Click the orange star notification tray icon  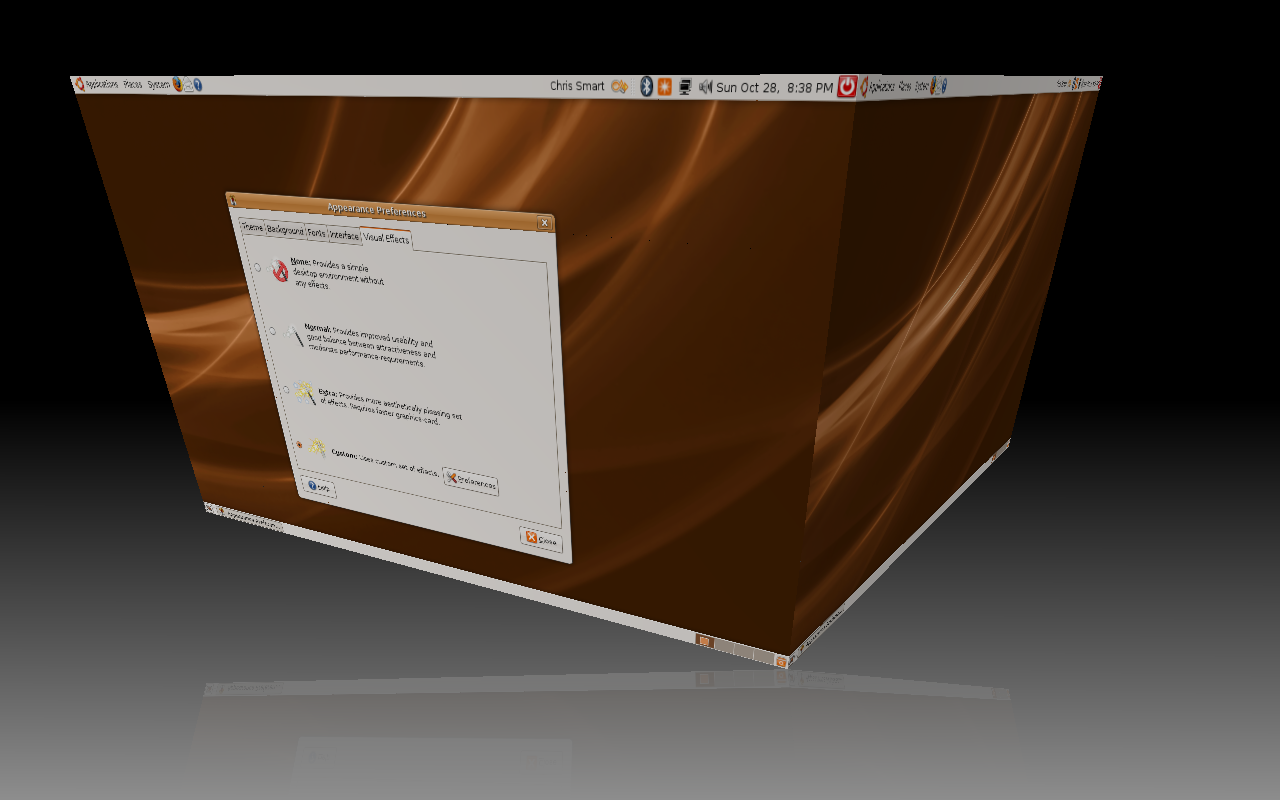(665, 87)
